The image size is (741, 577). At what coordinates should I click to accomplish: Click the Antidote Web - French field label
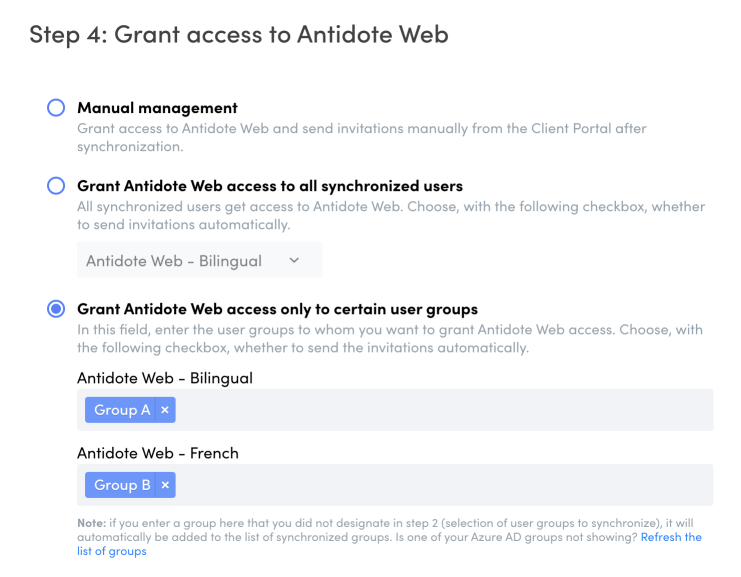coord(158,453)
